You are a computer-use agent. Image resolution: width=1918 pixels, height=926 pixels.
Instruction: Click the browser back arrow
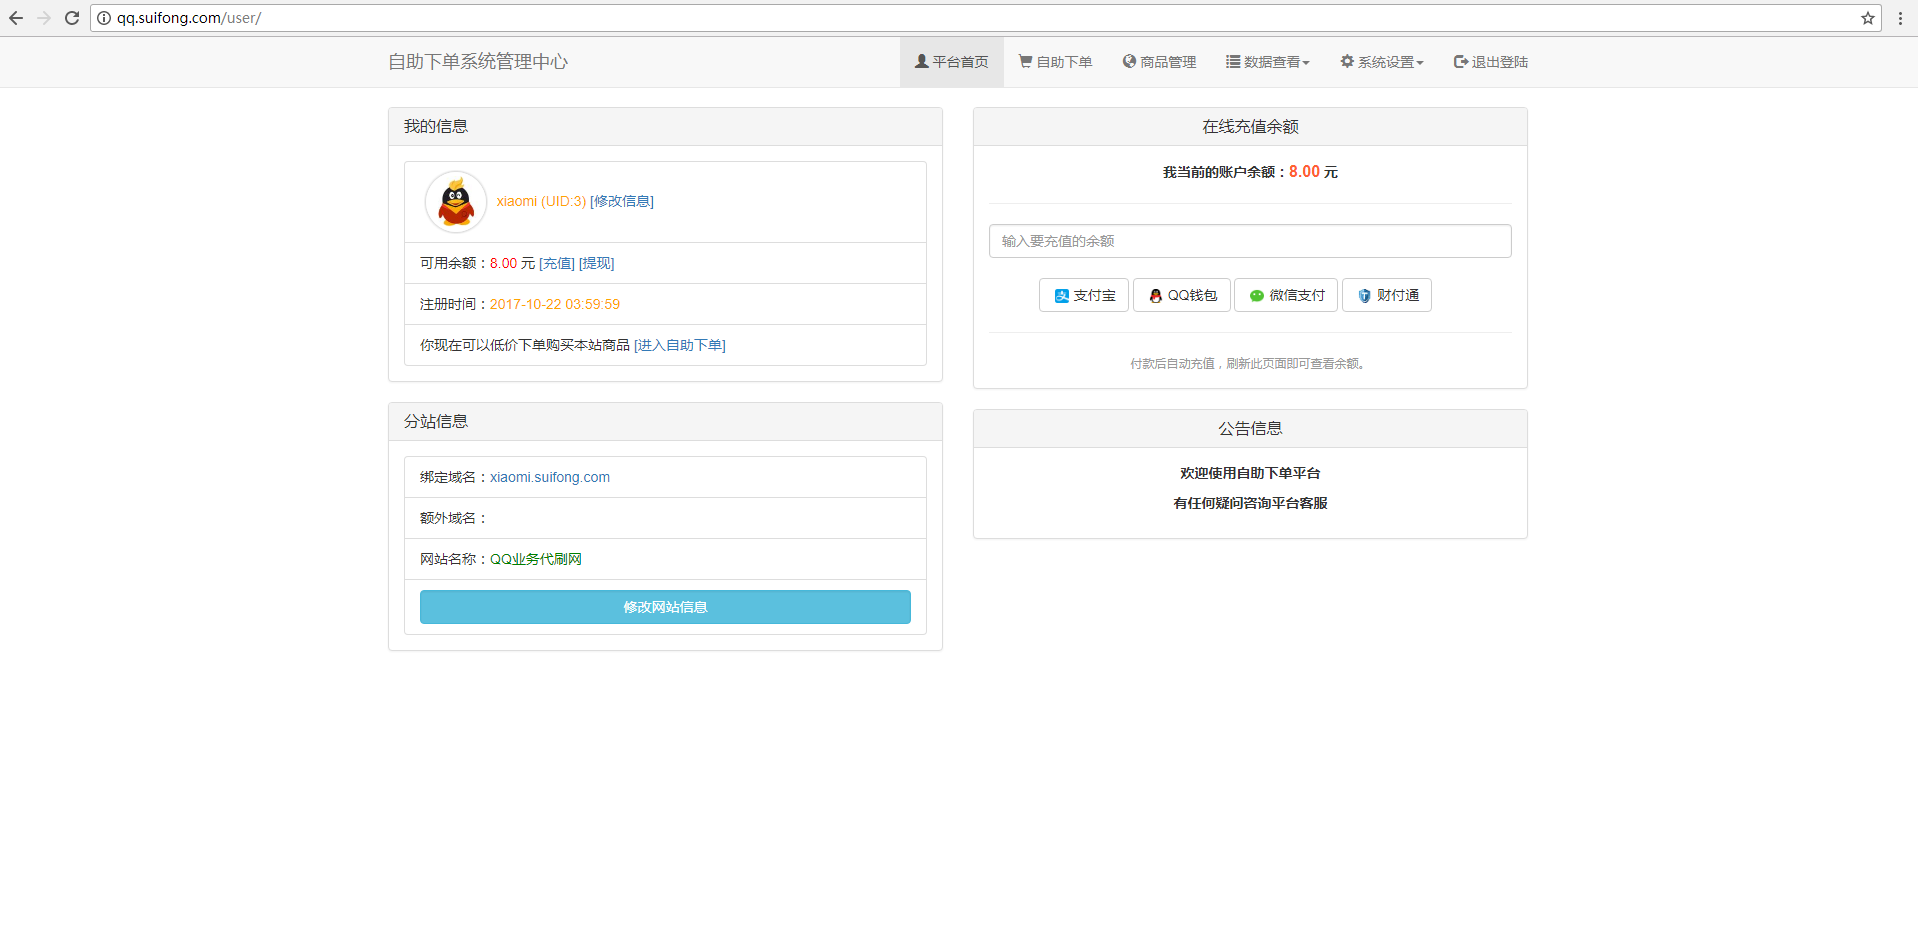pos(16,18)
